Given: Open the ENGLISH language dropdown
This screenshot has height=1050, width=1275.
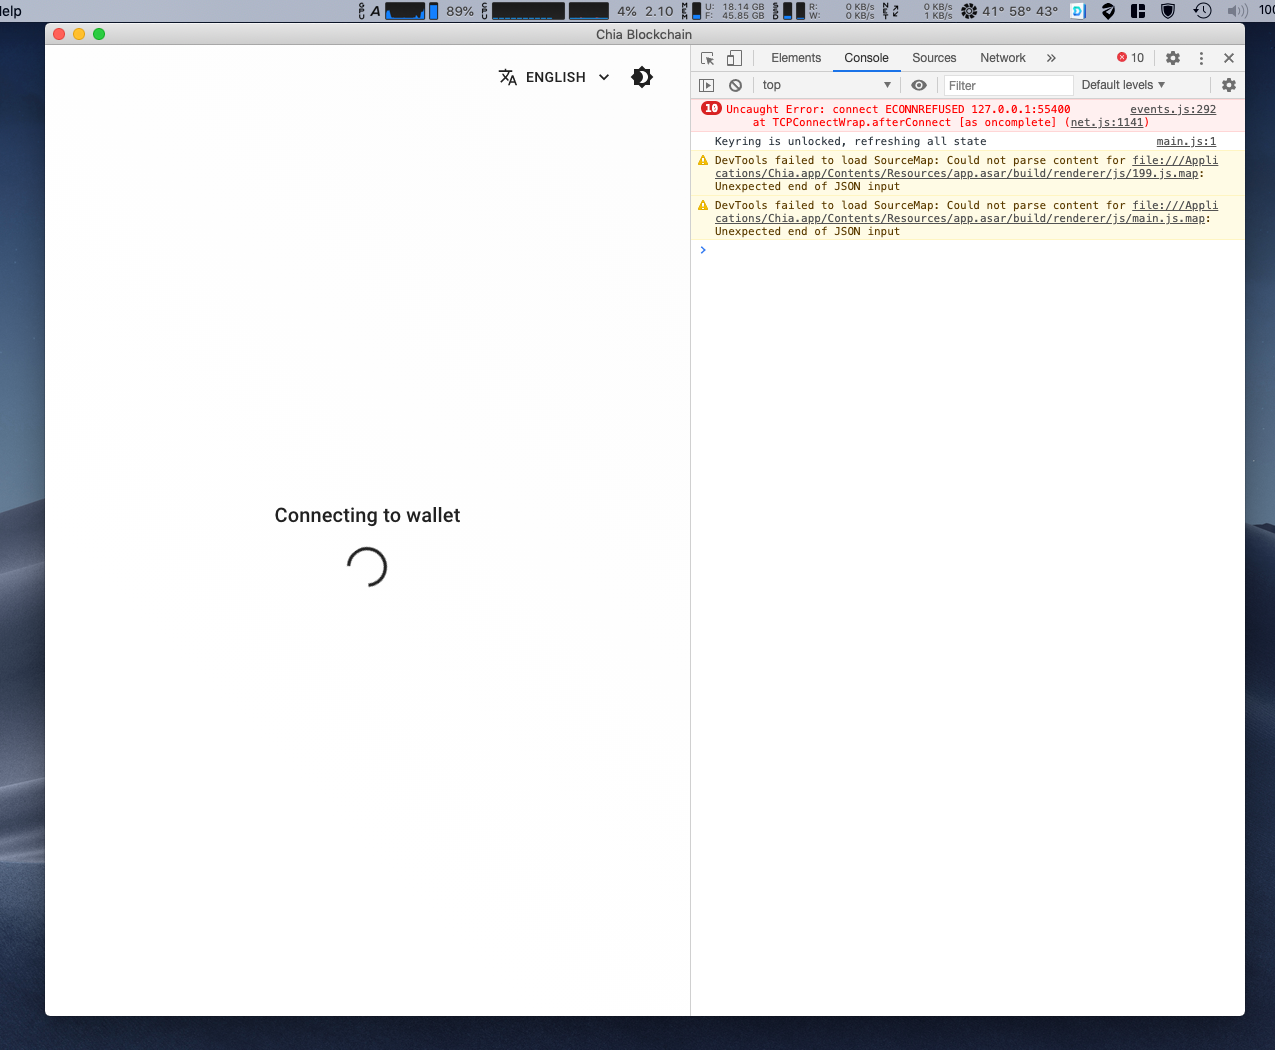Looking at the screenshot, I should click(553, 77).
